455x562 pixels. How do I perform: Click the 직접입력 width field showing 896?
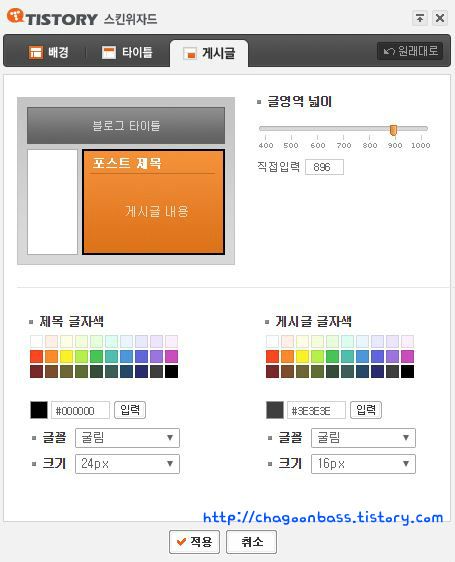[324, 167]
